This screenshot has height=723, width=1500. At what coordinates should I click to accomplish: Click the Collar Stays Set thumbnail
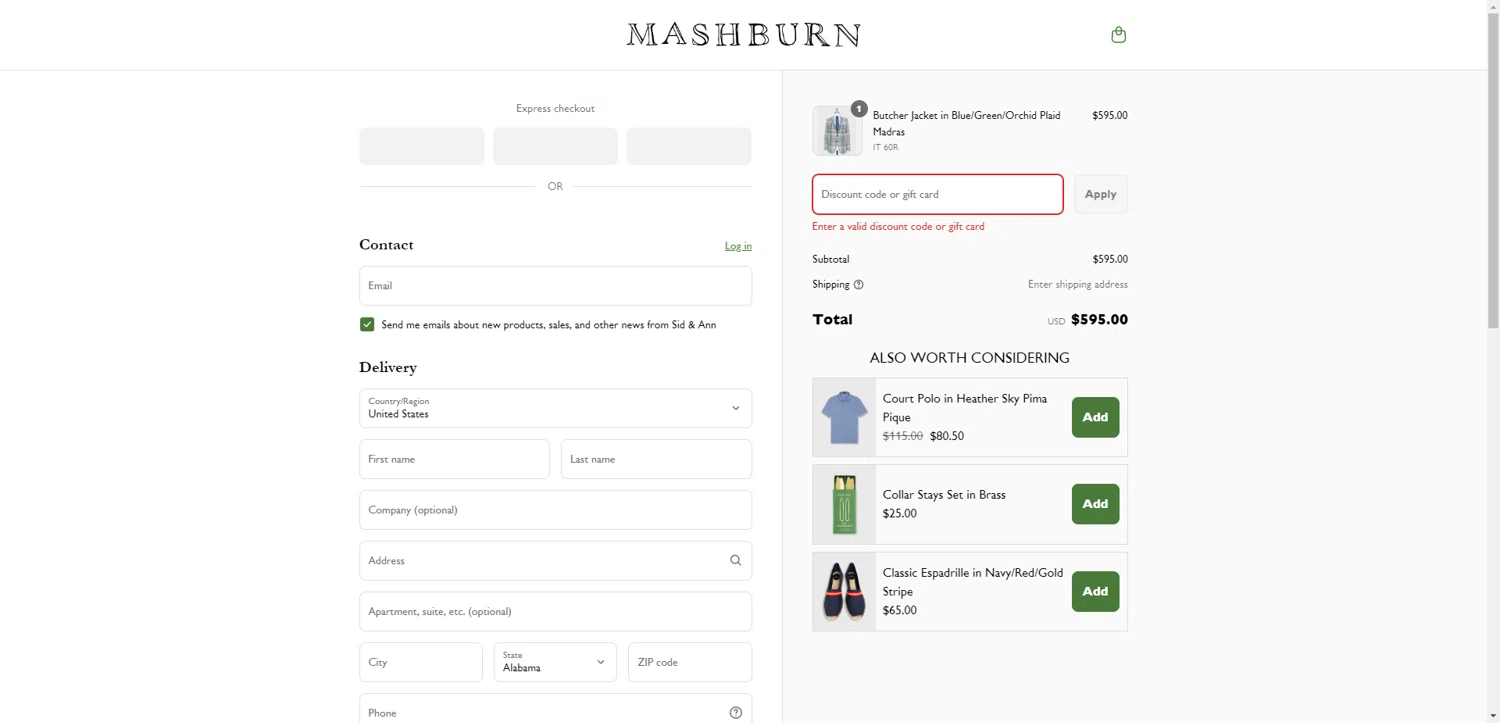coord(844,504)
